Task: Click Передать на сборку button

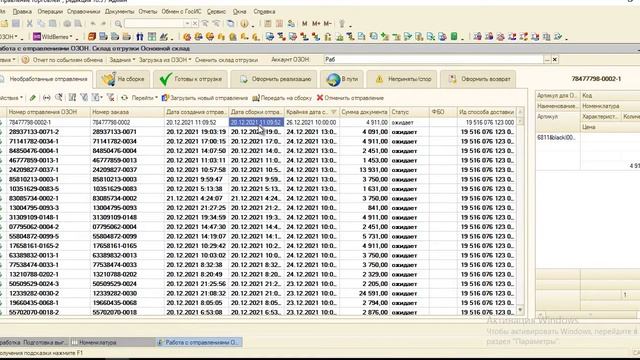Action: click(x=282, y=98)
